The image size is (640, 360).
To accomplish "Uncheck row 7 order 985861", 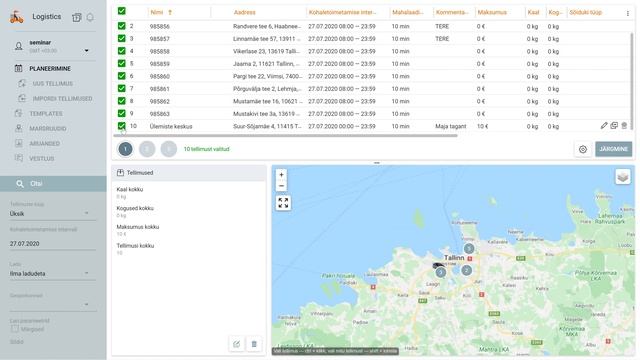I will click(122, 88).
